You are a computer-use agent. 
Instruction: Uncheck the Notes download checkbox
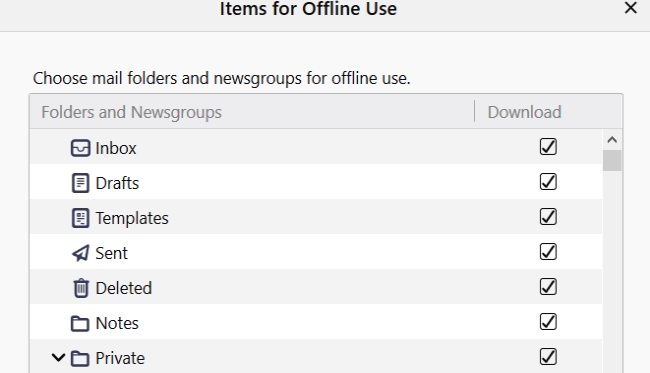tap(548, 322)
